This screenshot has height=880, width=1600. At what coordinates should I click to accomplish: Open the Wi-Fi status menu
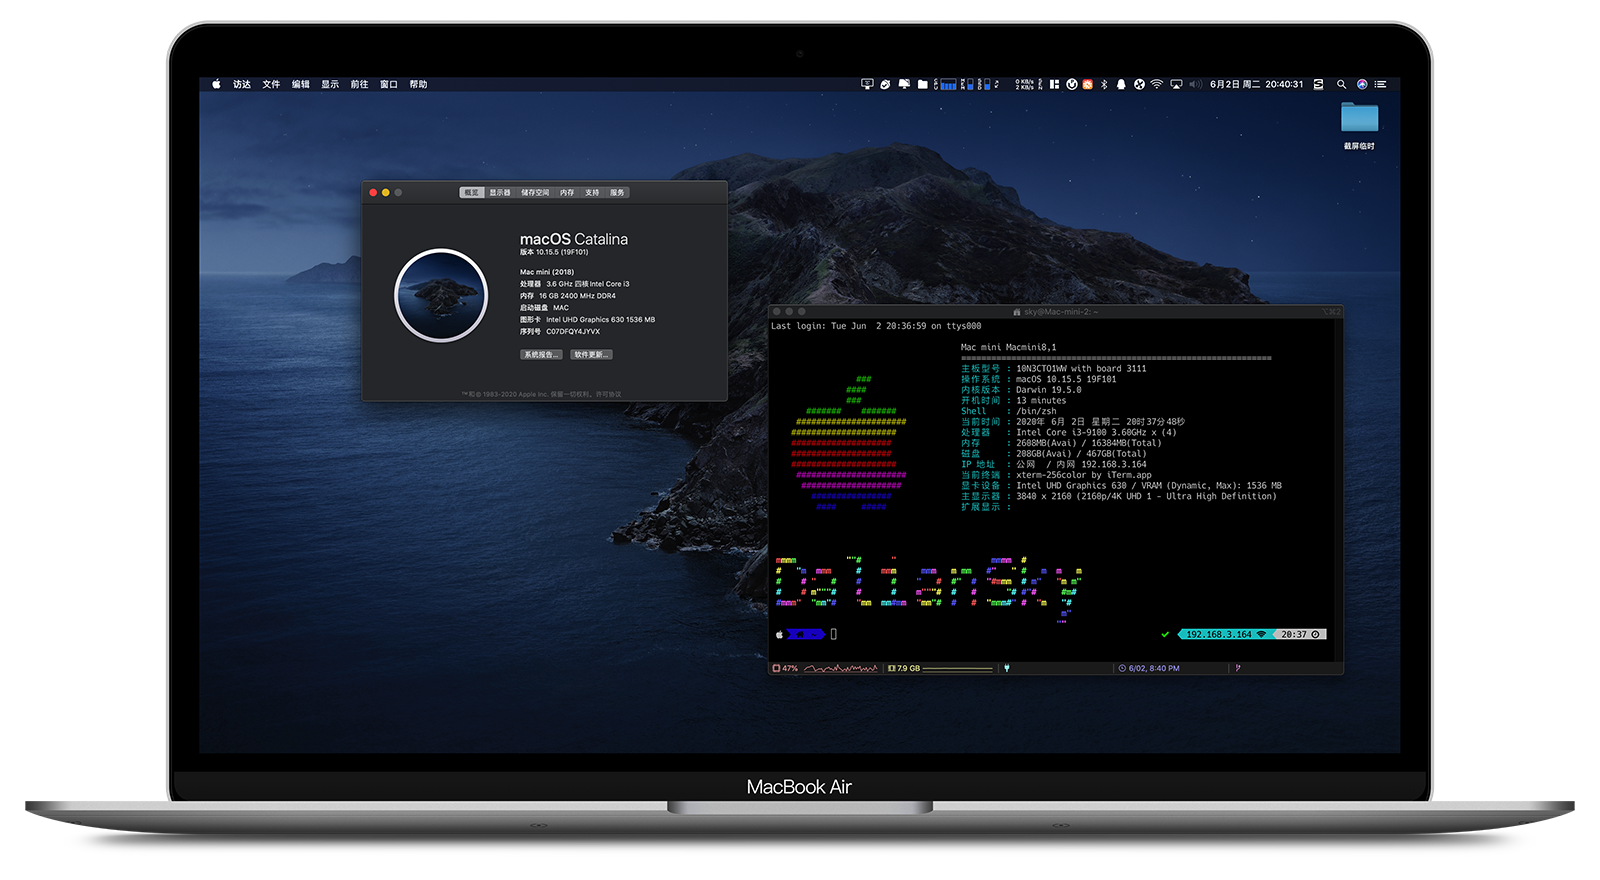click(x=1157, y=84)
